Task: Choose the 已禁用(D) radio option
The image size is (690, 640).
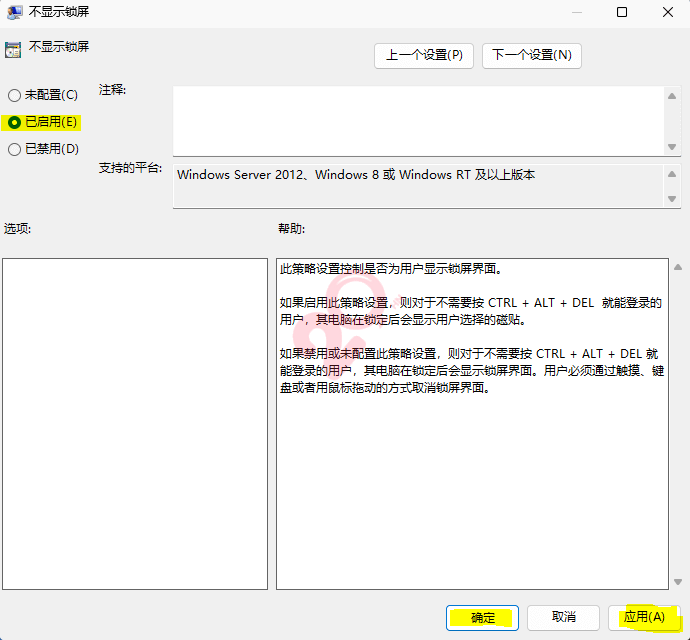Action: click(x=14, y=149)
